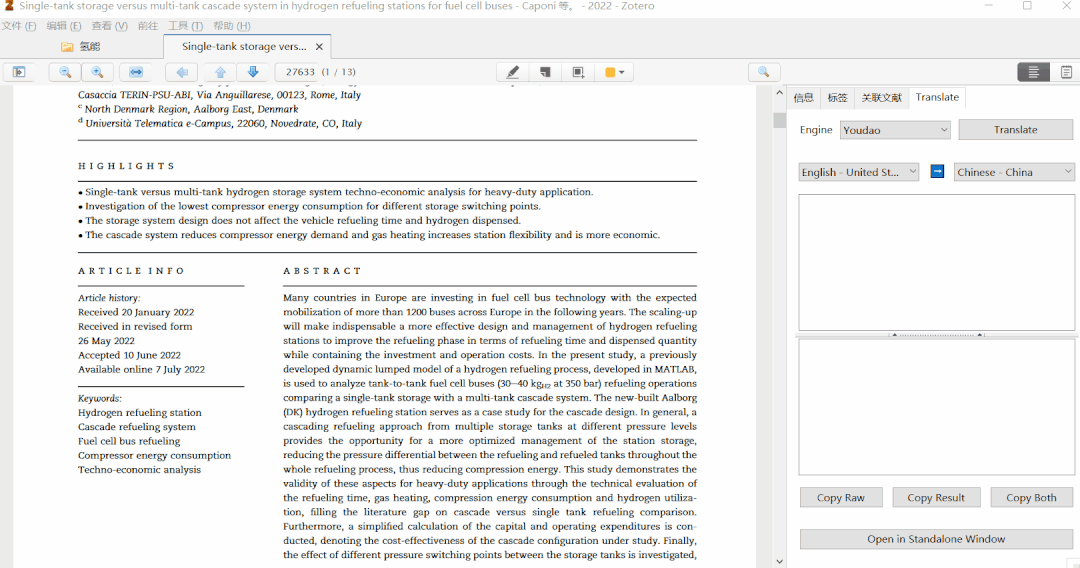Open the target language Chinese dropdown
Image resolution: width=1080 pixels, height=568 pixels.
(1014, 172)
